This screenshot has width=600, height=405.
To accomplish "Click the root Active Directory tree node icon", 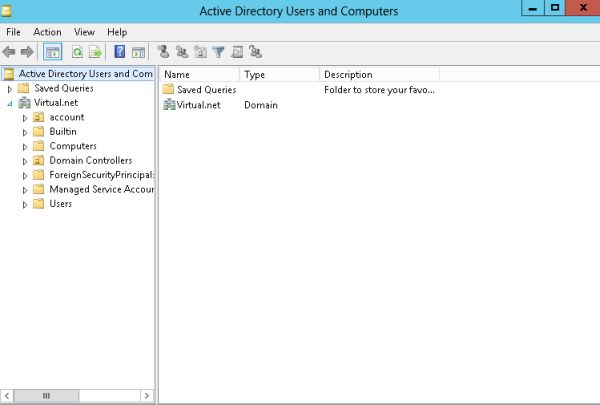I will click(x=9, y=73).
